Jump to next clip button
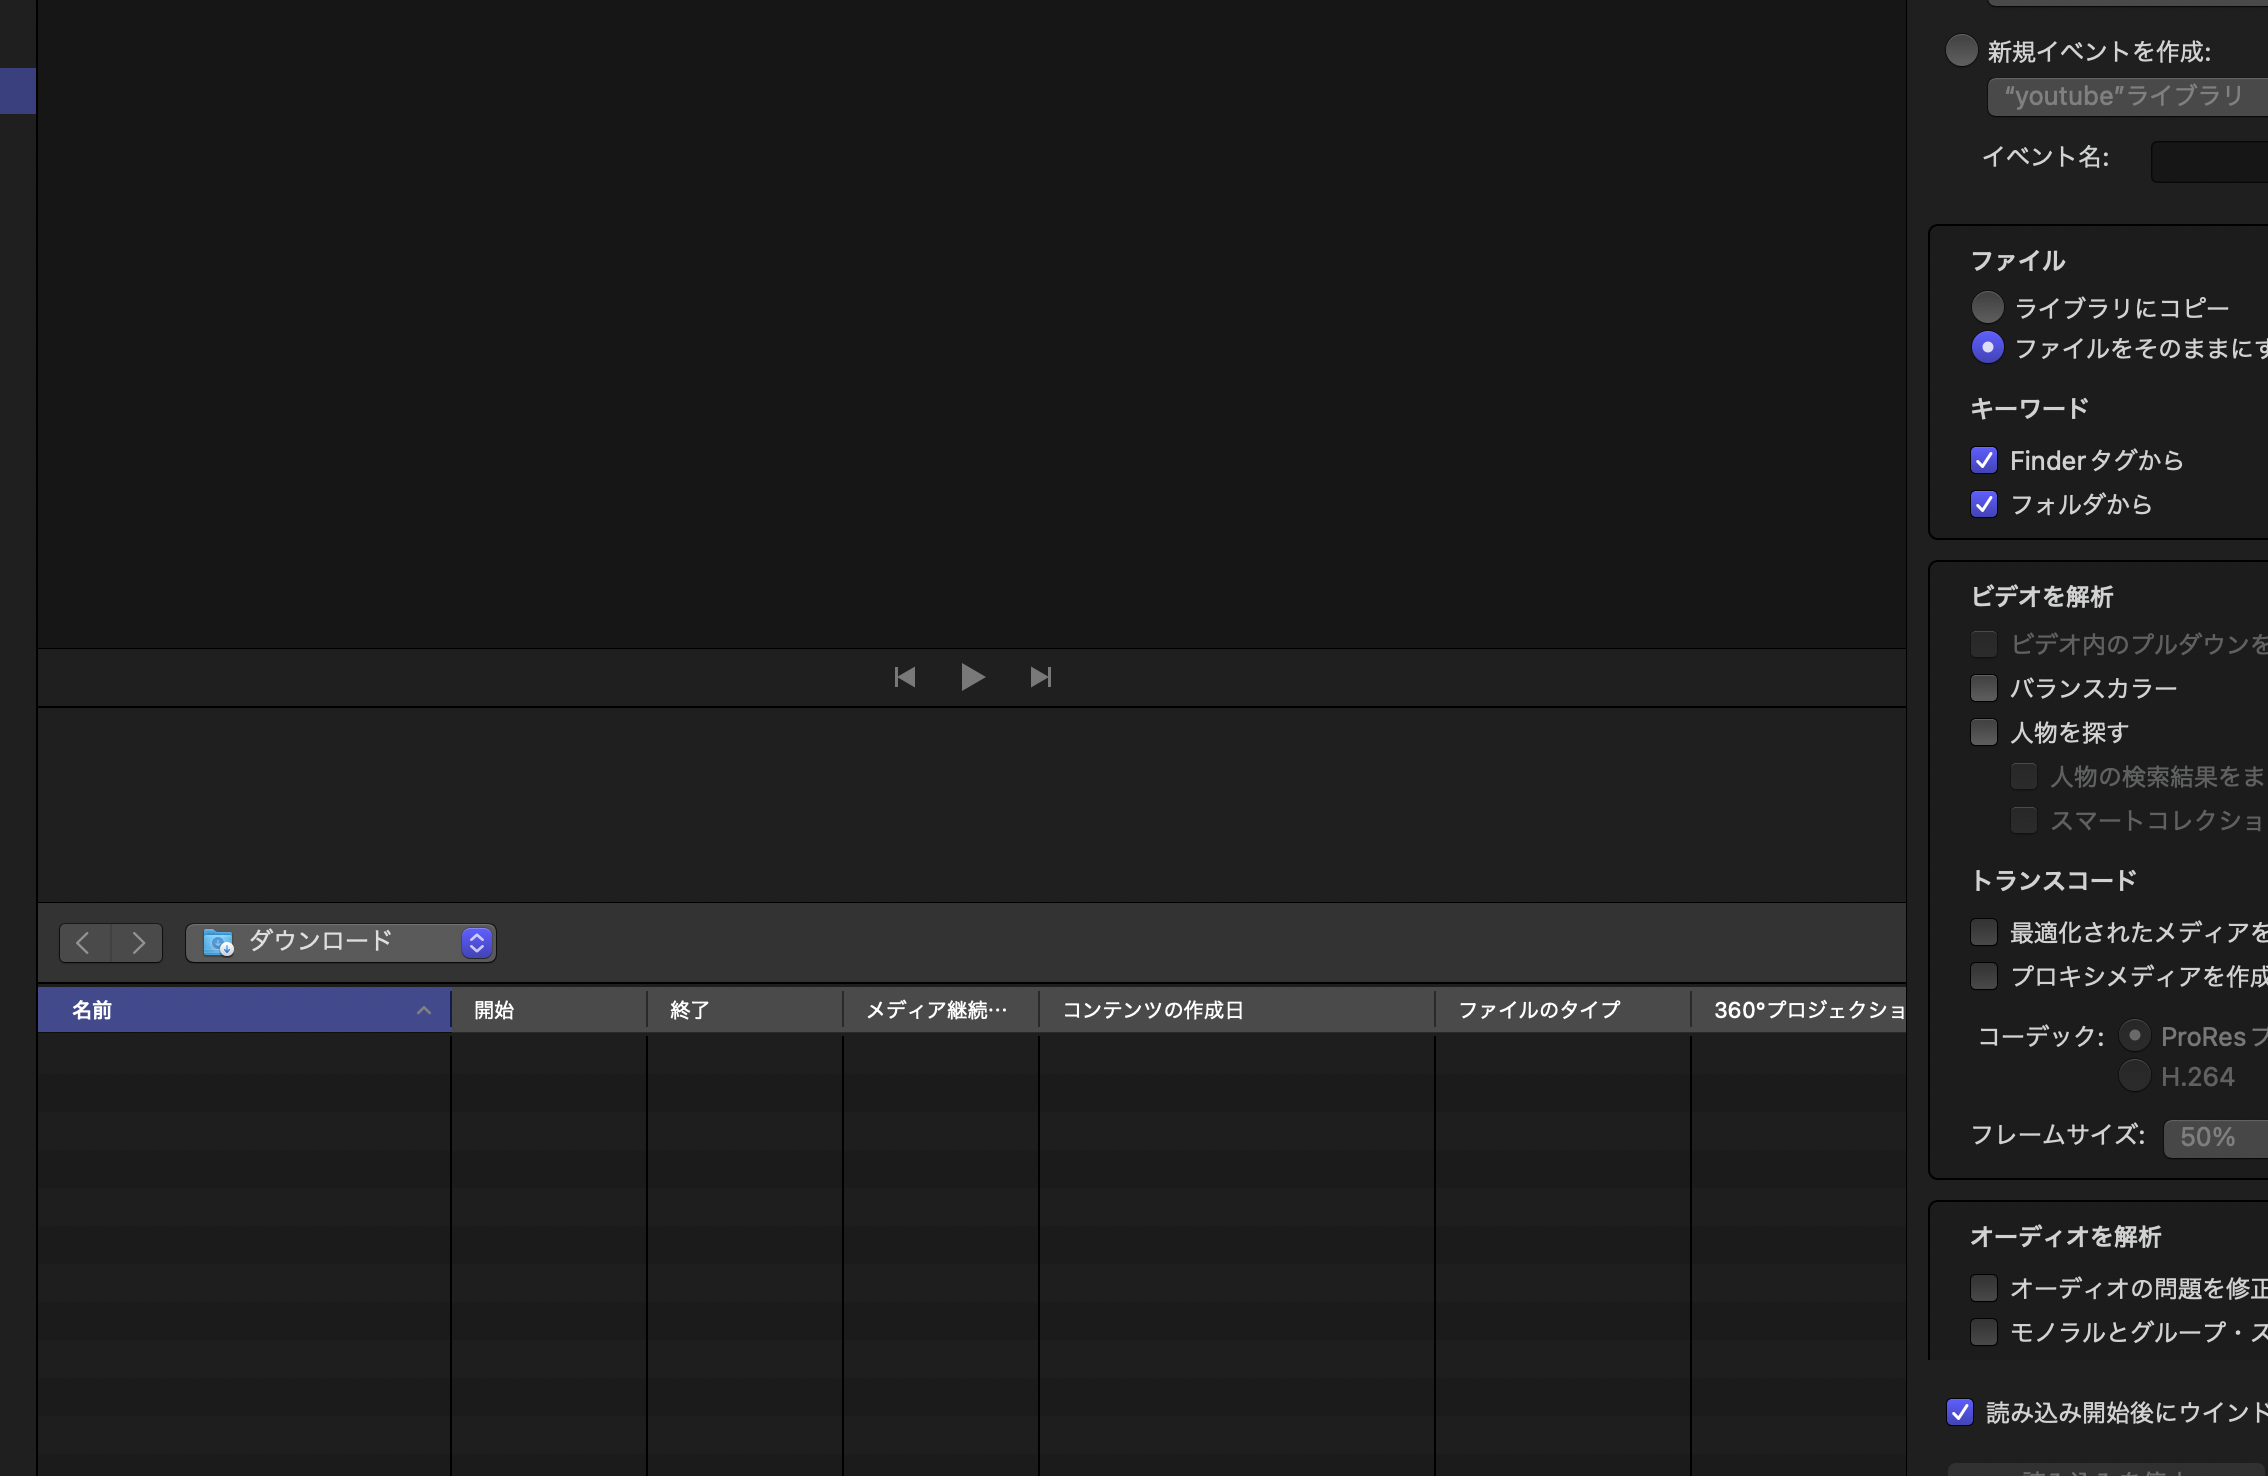2268x1476 pixels. (x=1040, y=677)
